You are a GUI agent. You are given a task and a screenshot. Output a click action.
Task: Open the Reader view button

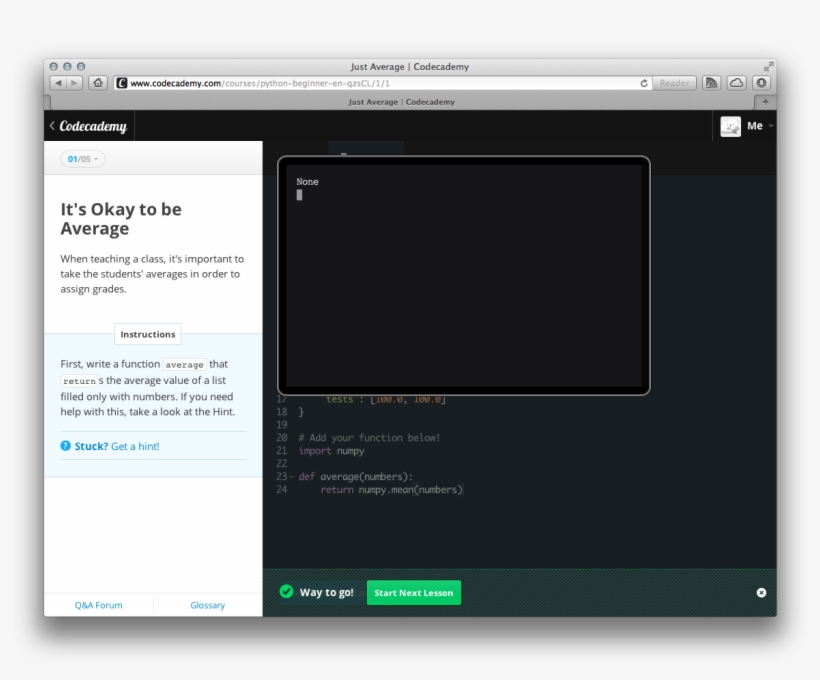(x=674, y=83)
